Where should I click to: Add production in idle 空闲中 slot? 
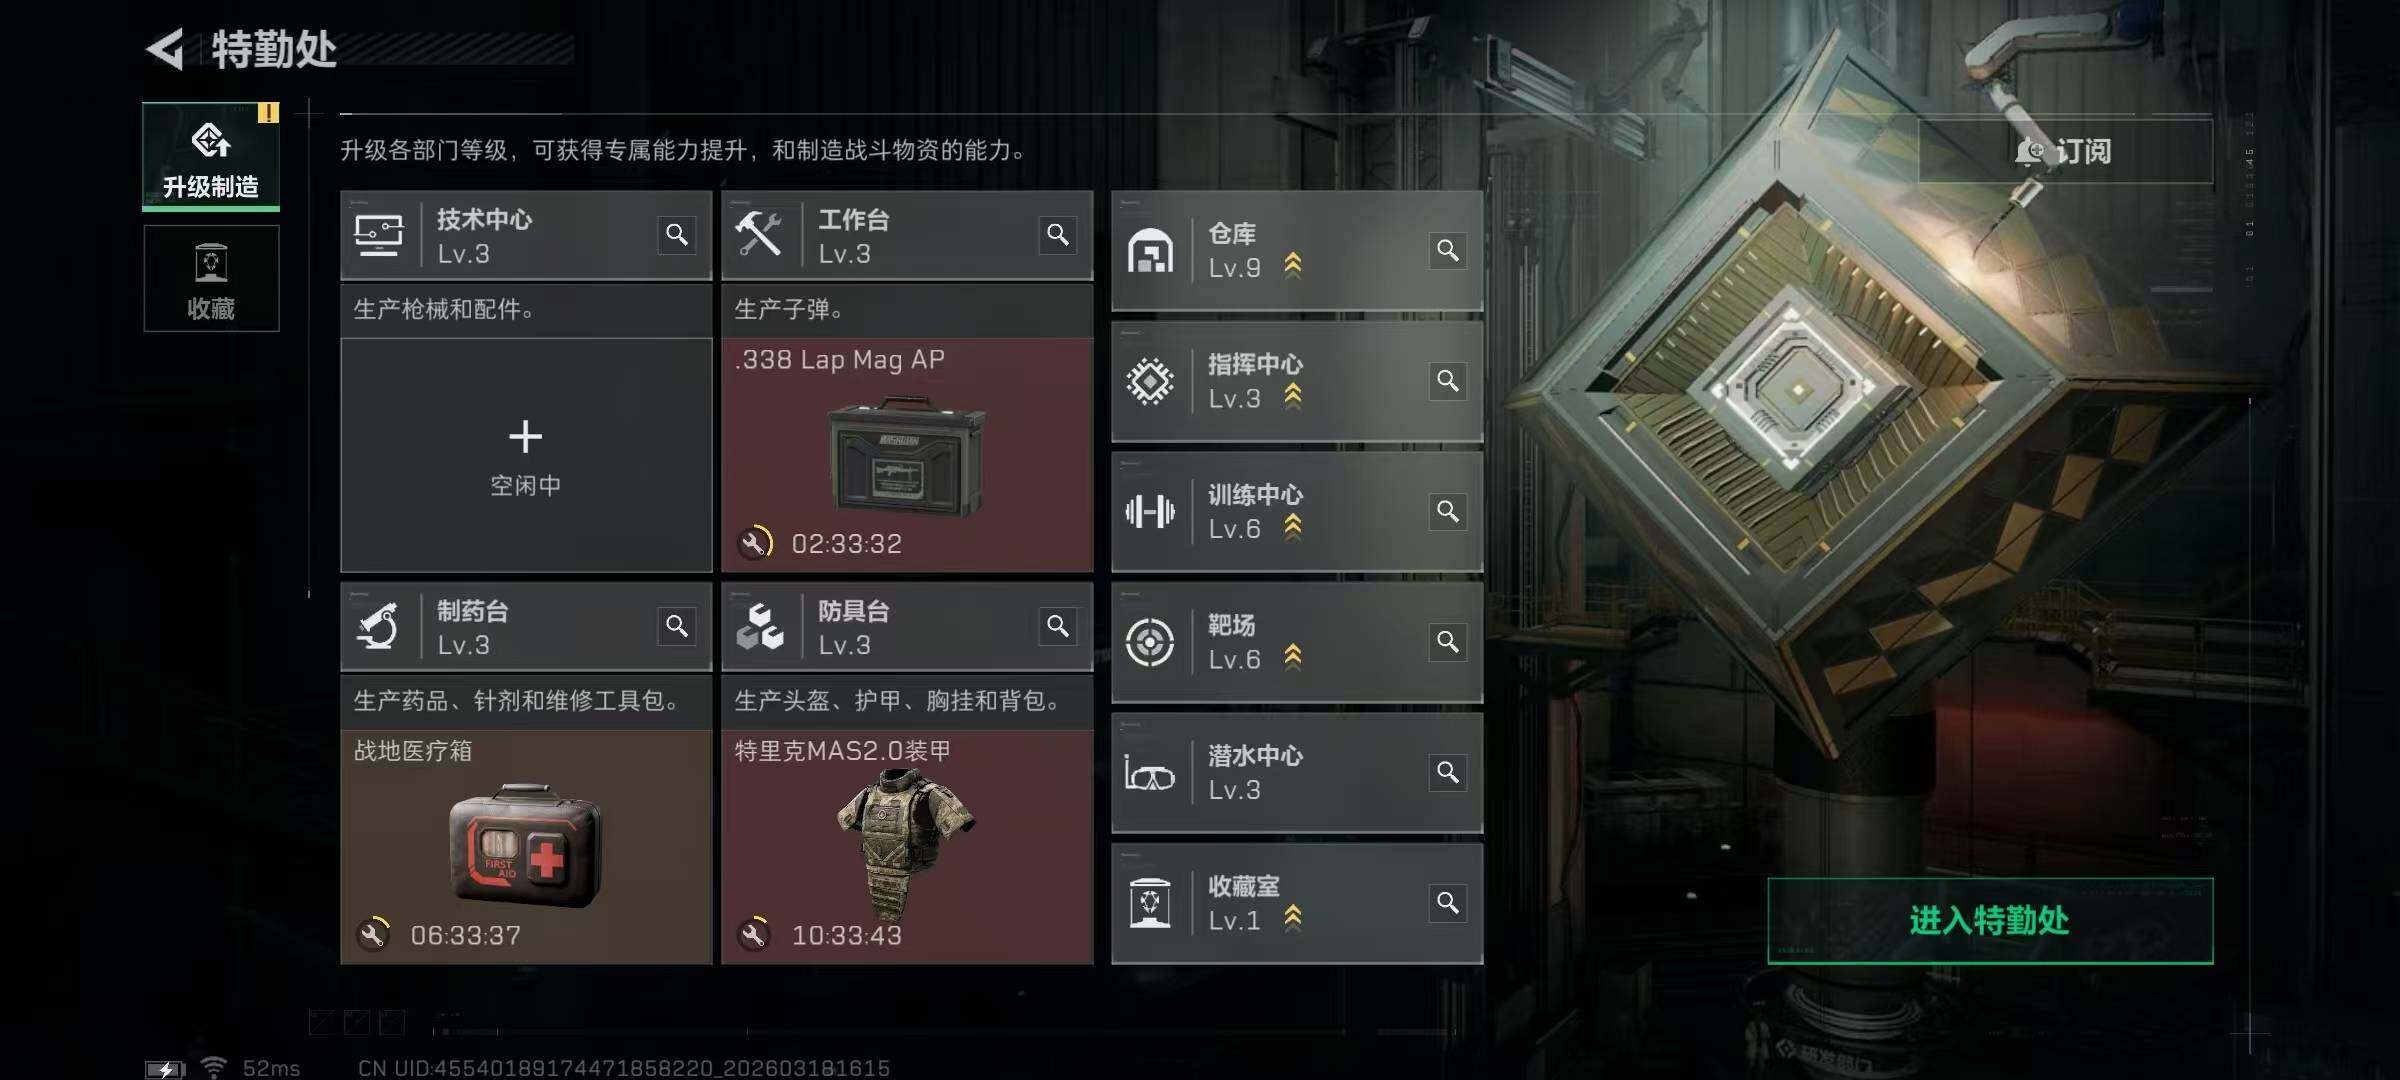(526, 455)
